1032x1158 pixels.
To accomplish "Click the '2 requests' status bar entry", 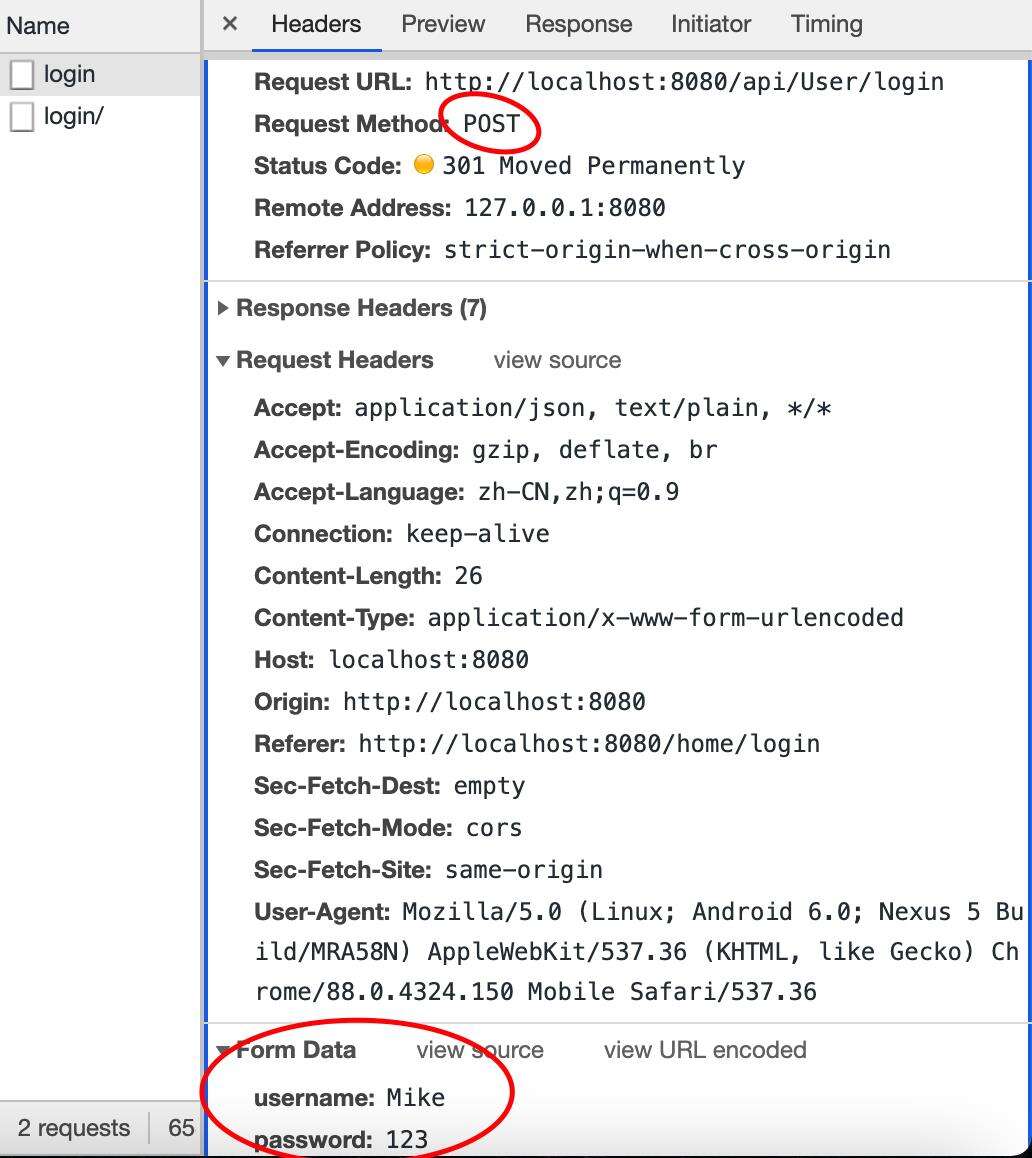I will [x=74, y=1128].
